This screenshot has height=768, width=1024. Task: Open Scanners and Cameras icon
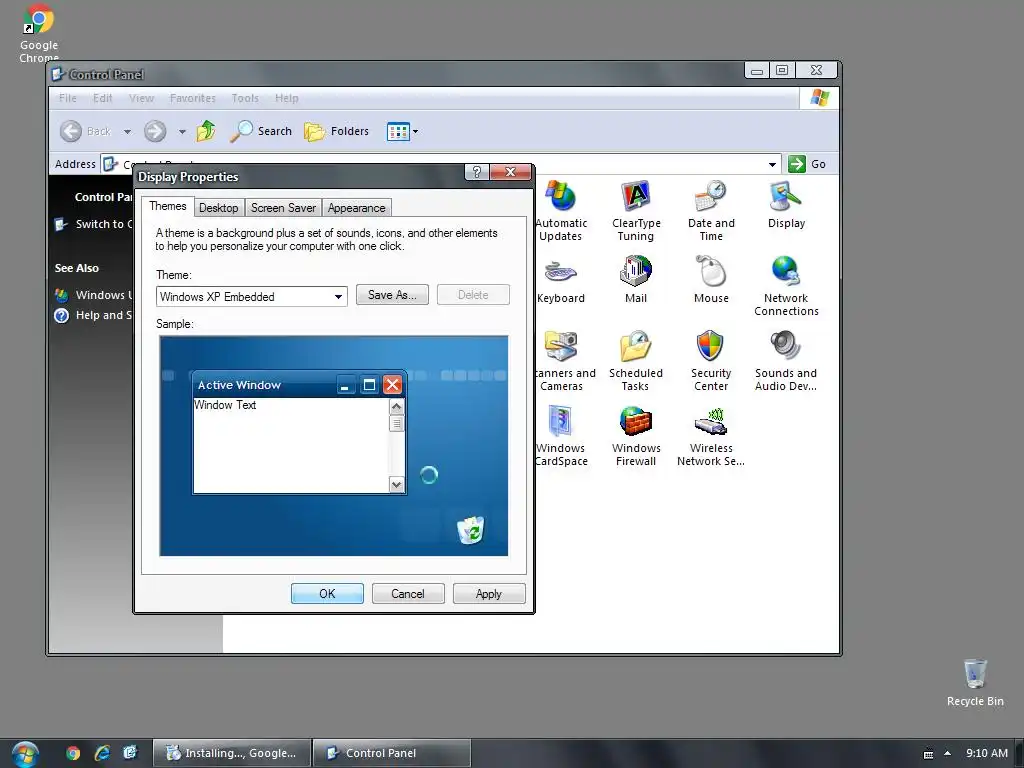563,360
